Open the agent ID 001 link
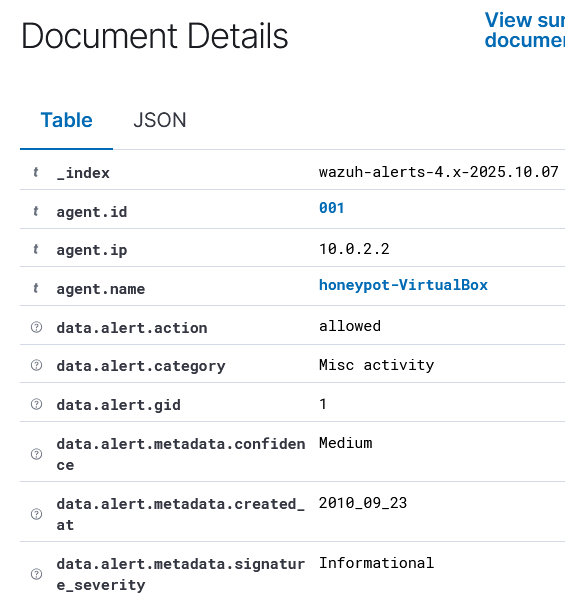 (332, 208)
